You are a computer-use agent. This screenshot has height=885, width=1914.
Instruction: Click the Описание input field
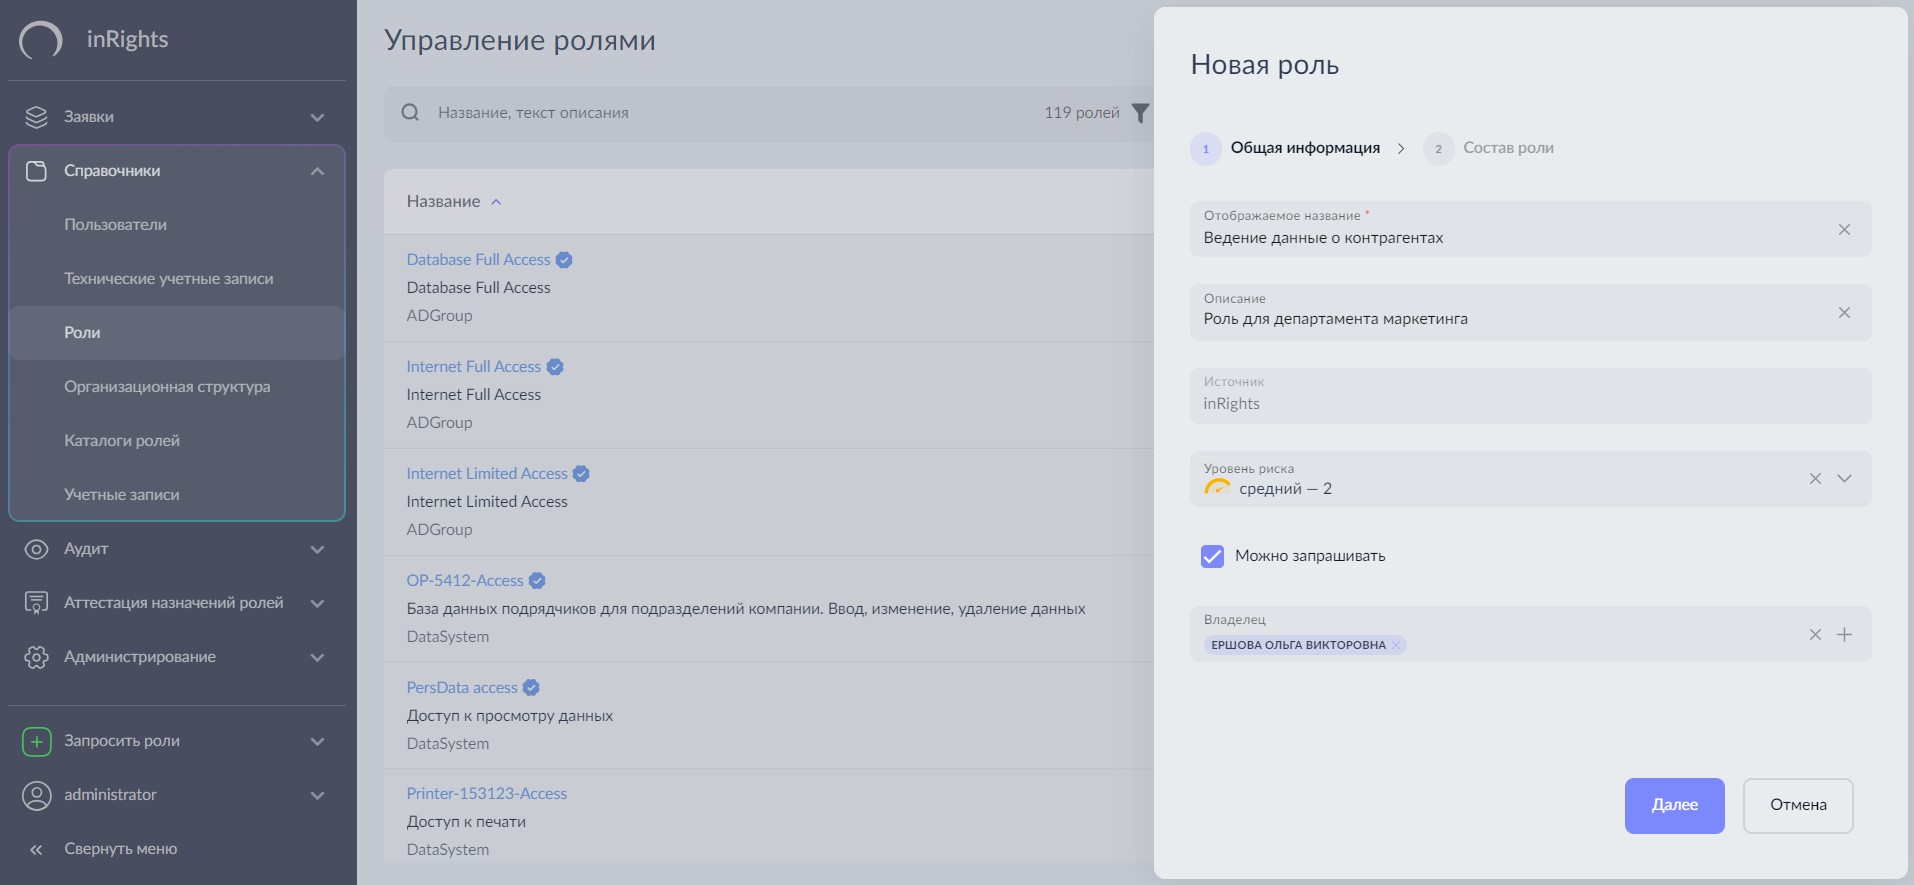click(1500, 319)
